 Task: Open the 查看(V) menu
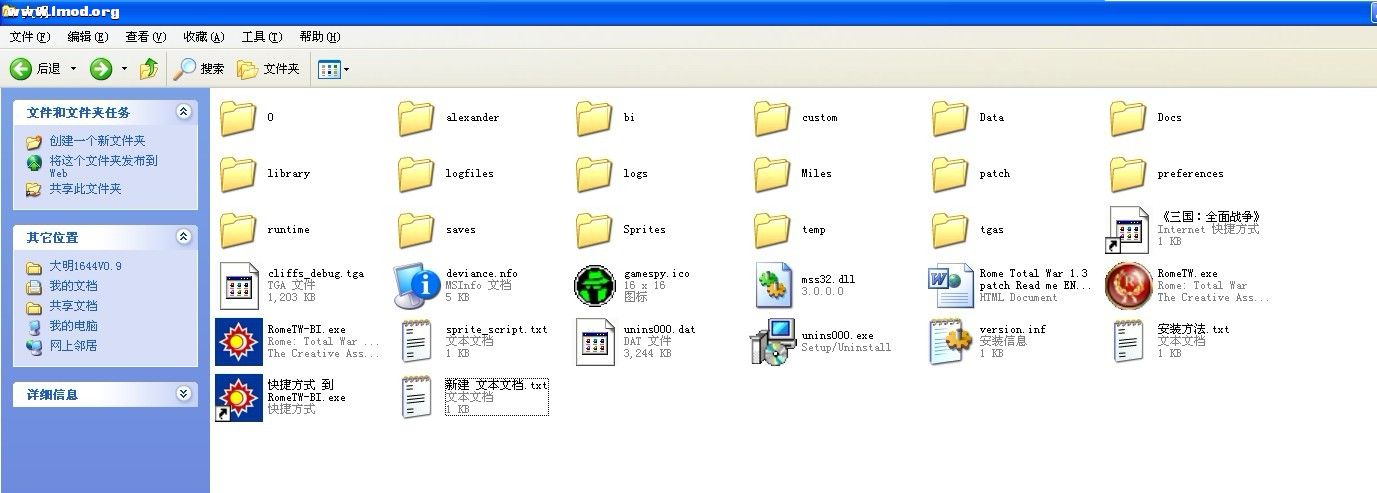click(x=145, y=37)
